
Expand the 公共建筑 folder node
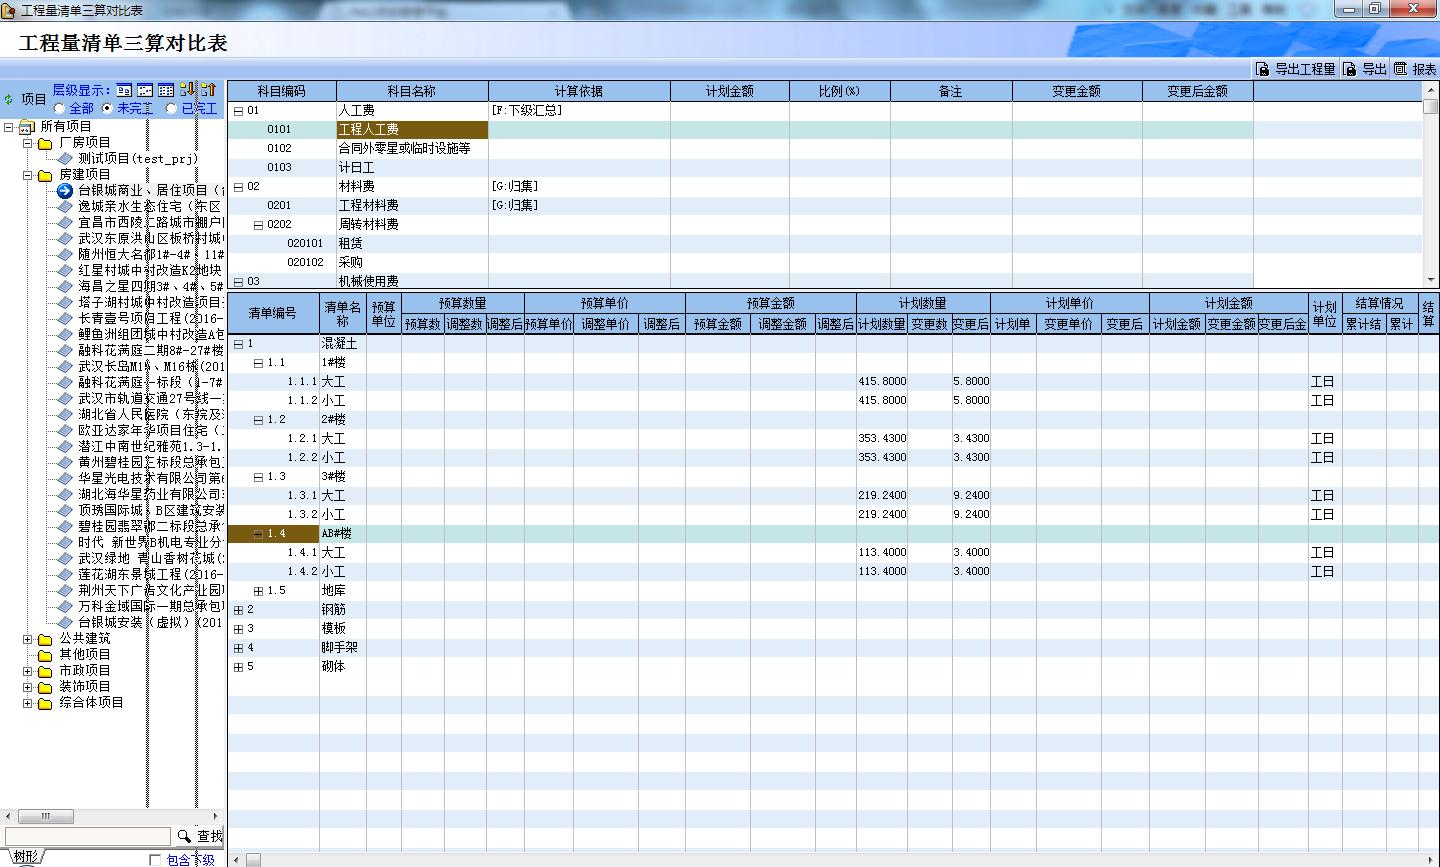tap(28, 639)
